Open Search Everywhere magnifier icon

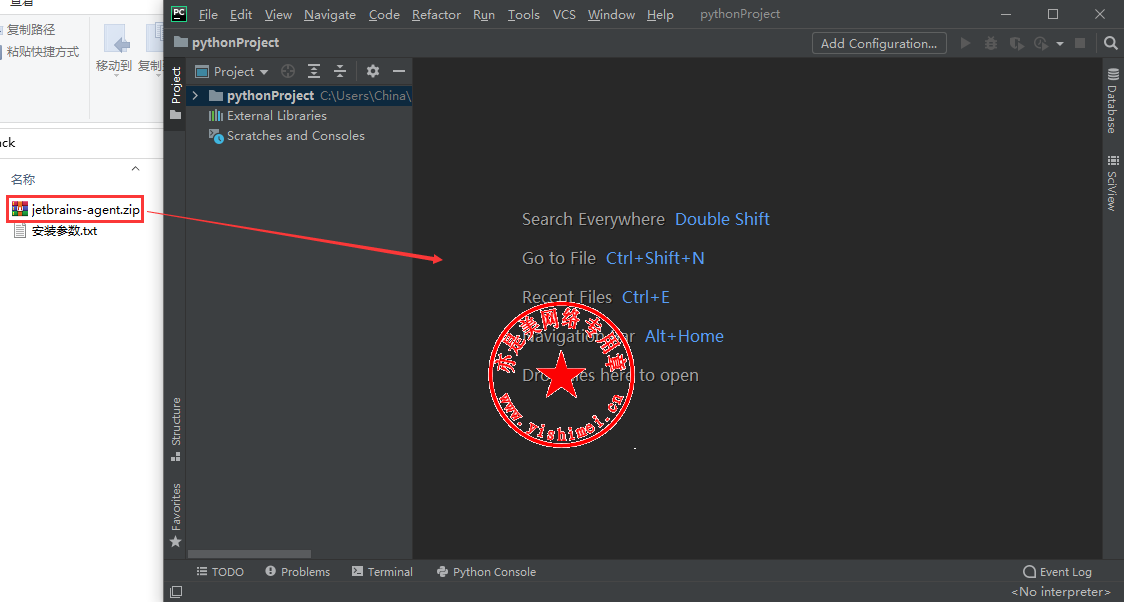tap(1110, 43)
